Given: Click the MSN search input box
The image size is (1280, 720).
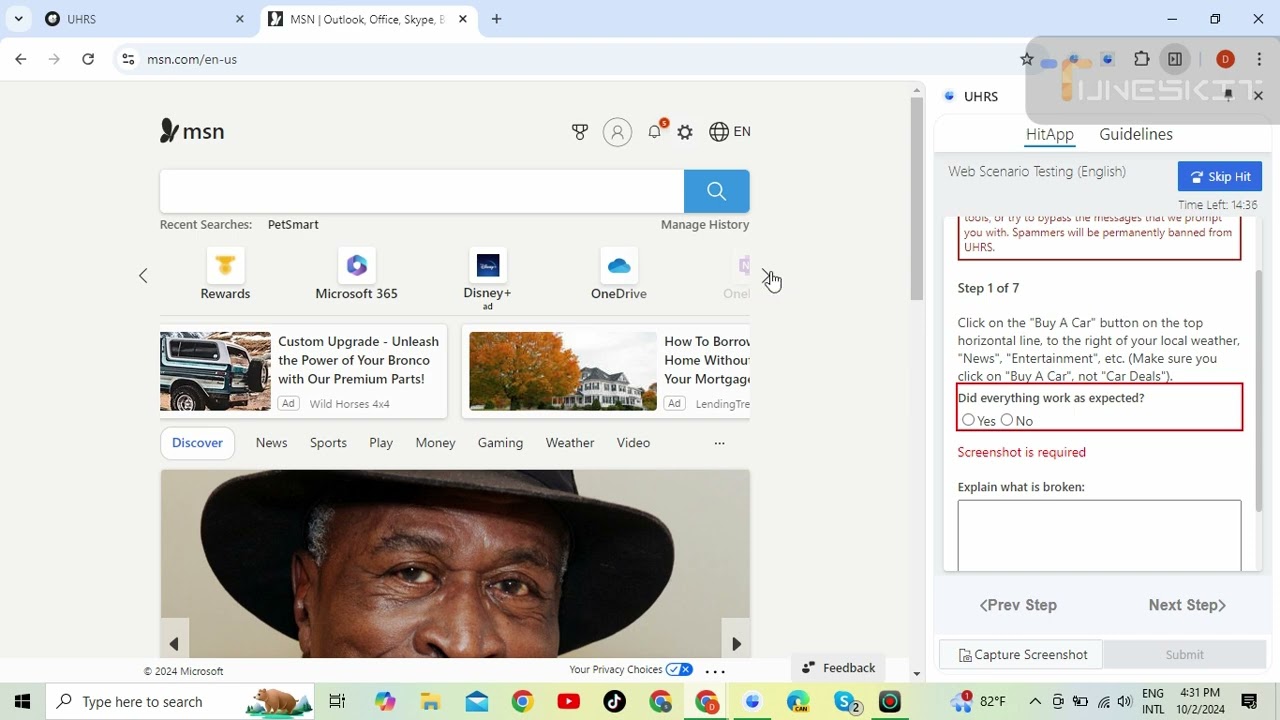Looking at the screenshot, I should pos(422,191).
